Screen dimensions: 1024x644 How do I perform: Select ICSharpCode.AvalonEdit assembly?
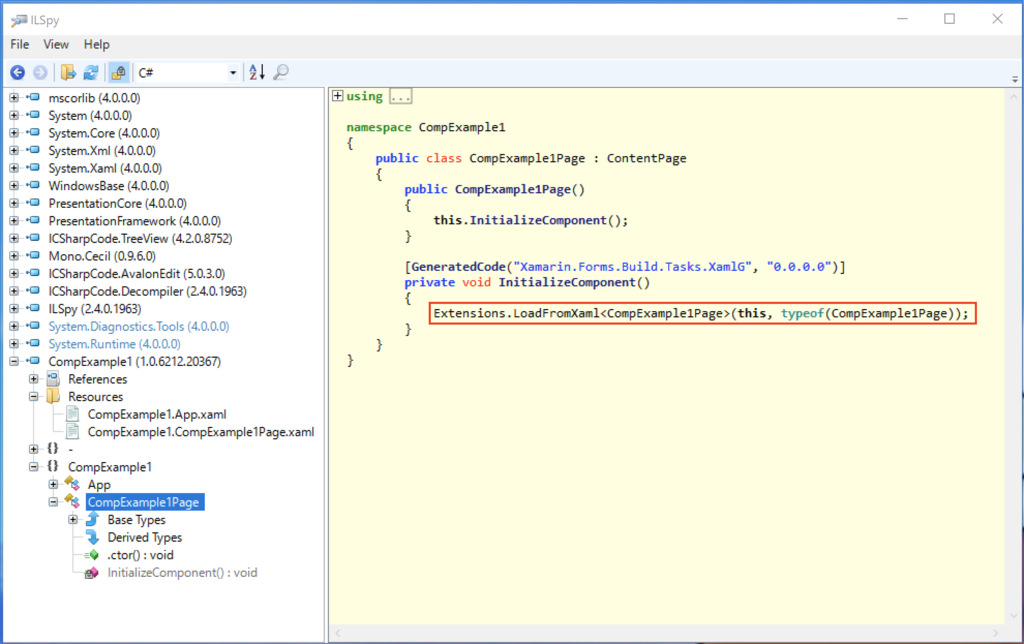(x=136, y=274)
